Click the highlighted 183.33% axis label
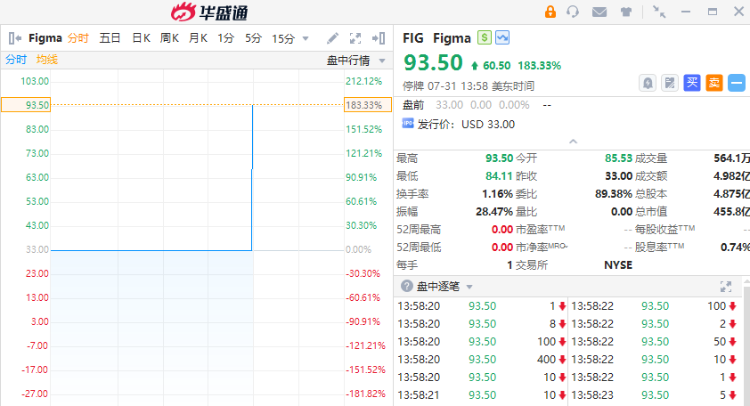This screenshot has height=406, width=750. pos(368,105)
